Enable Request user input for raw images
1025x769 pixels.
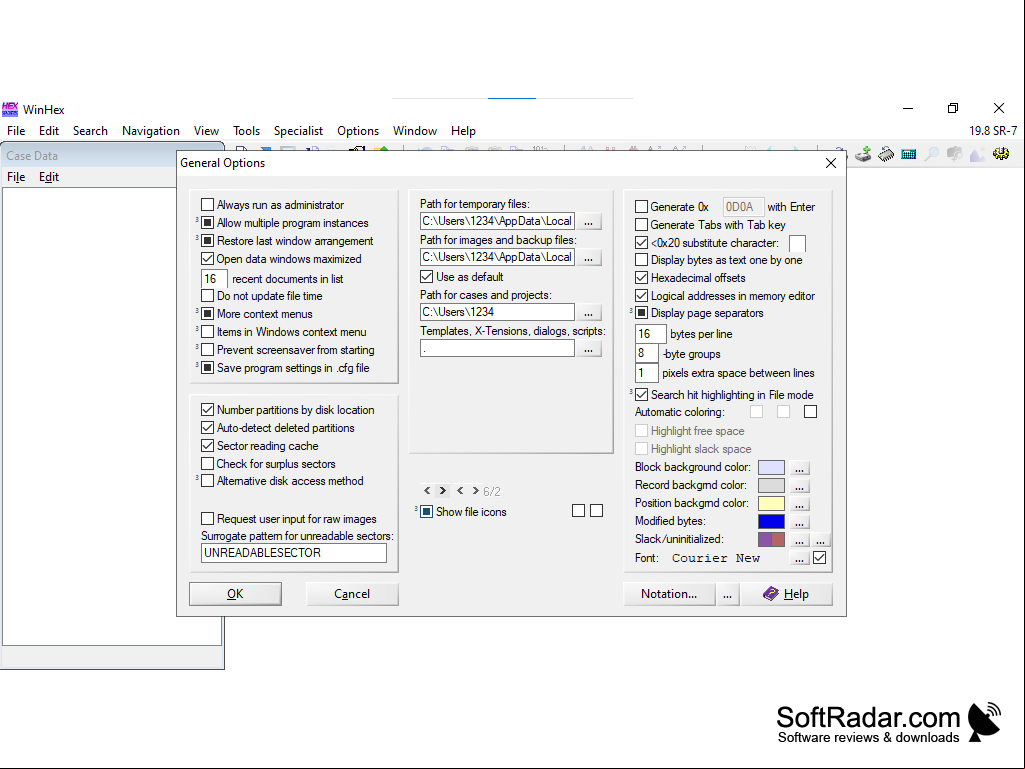pyautogui.click(x=207, y=519)
